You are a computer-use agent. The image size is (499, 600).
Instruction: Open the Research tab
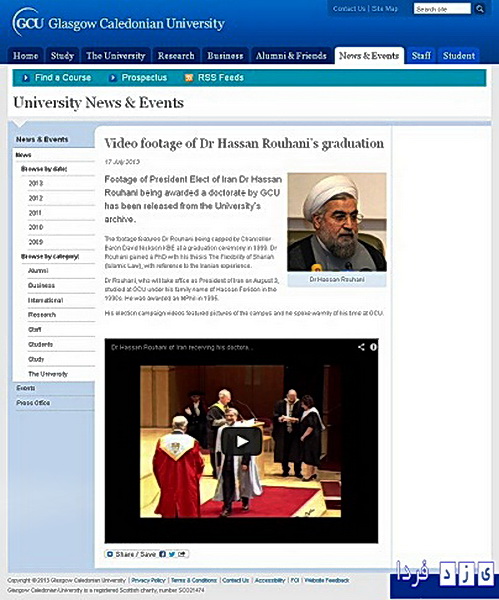pos(176,56)
